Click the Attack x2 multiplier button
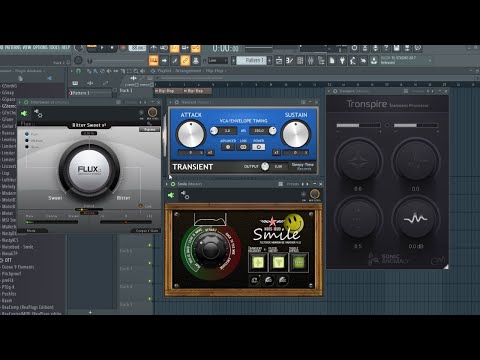The height and width of the screenshot is (360, 480). (210, 153)
